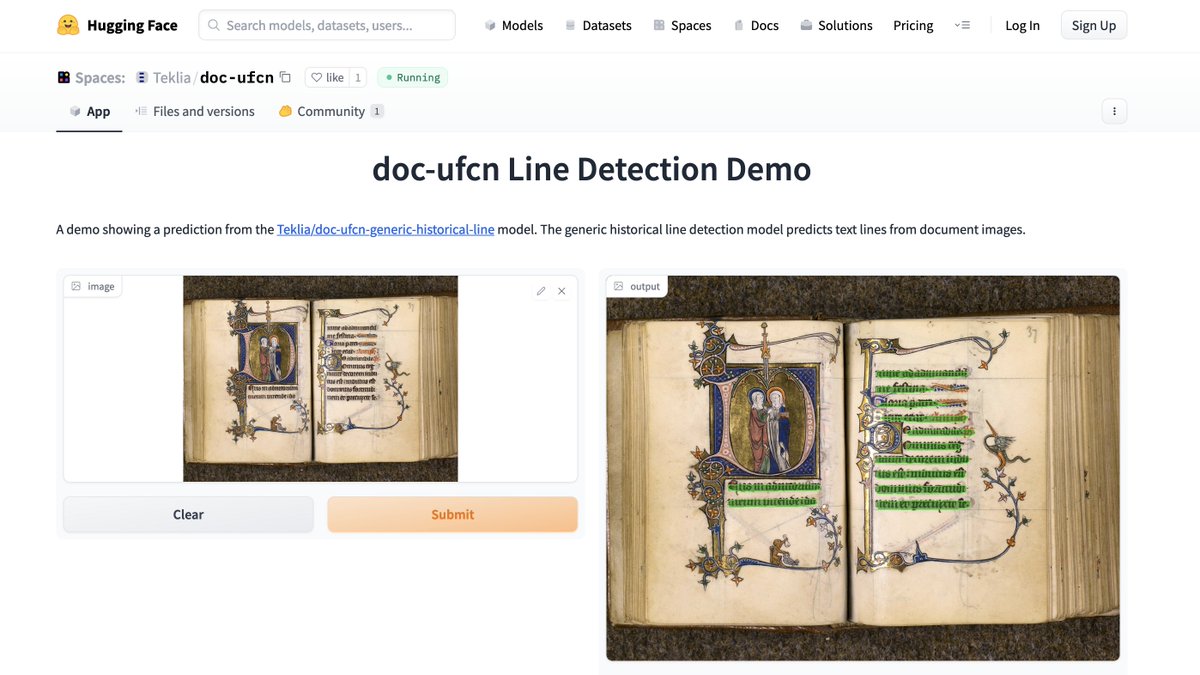1200x675 pixels.
Task: Go to the Pricing page
Action: tap(913, 25)
